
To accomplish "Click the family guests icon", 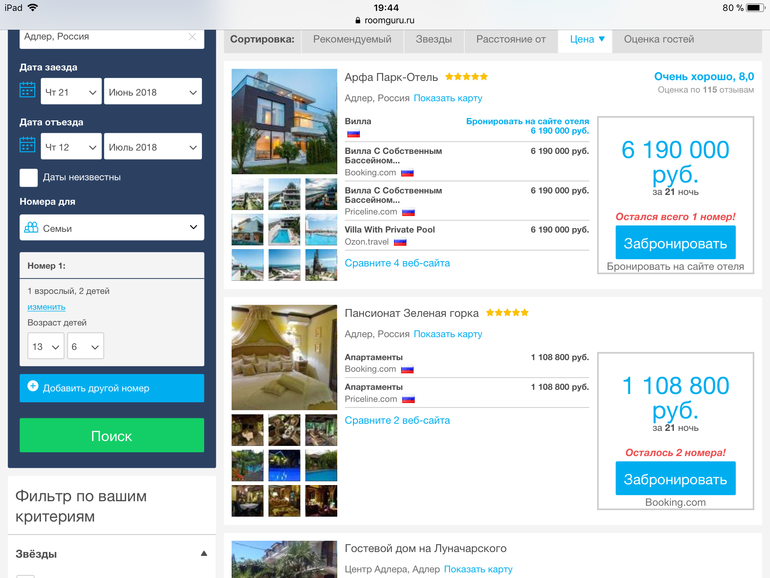I will 31,228.
